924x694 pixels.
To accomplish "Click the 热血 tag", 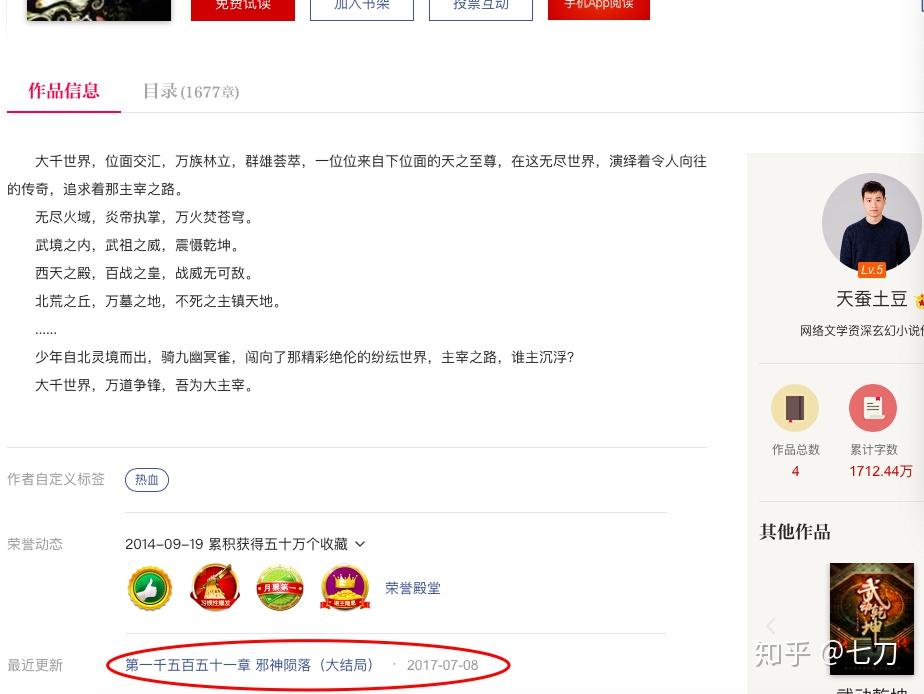I will [x=147, y=480].
